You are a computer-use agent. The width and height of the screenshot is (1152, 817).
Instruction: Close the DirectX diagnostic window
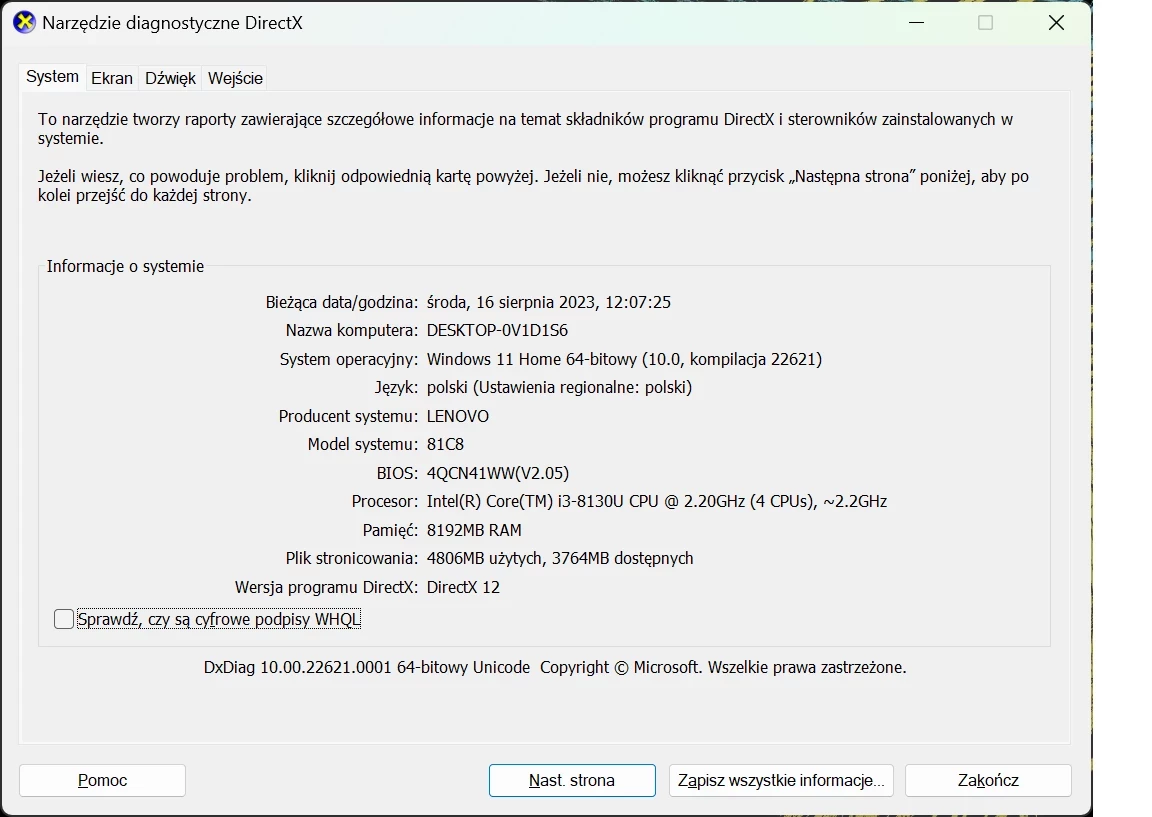(1056, 23)
